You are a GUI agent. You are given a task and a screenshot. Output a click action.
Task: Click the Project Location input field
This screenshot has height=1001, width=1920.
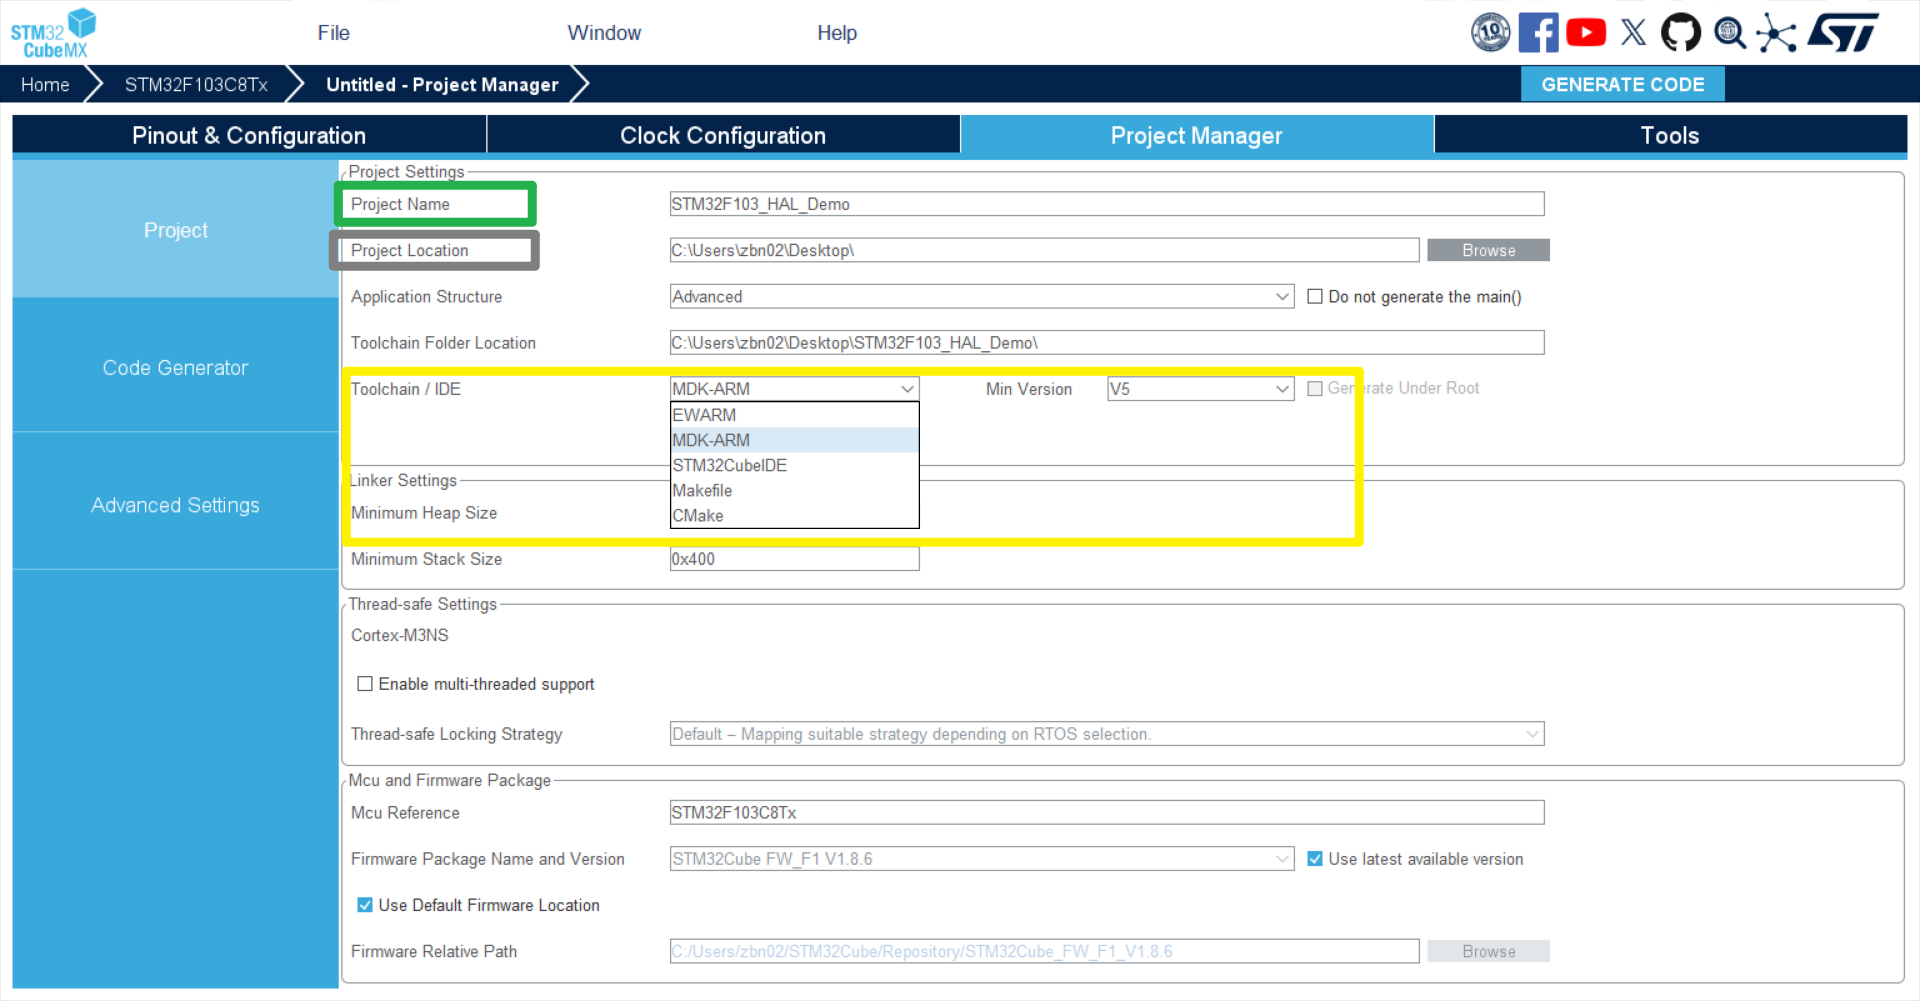[1044, 250]
